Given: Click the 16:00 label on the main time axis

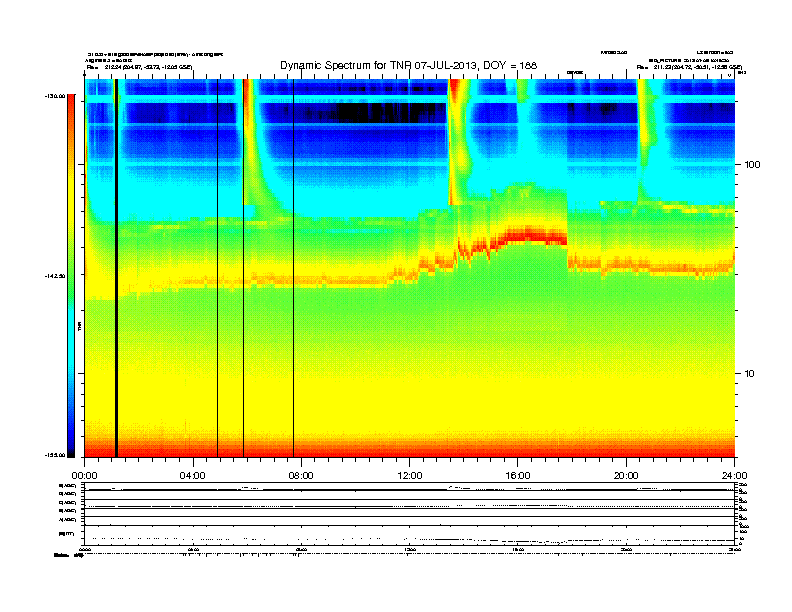Looking at the screenshot, I should coord(518,476).
